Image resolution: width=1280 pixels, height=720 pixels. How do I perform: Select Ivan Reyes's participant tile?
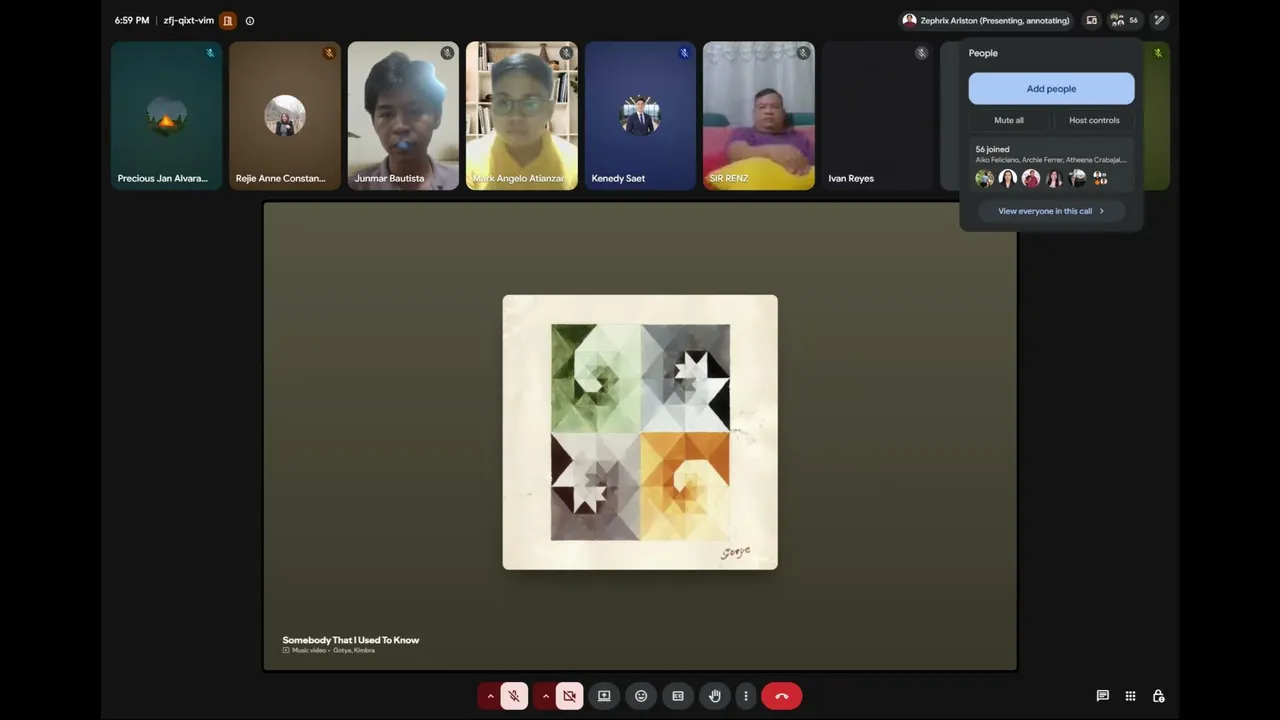pyautogui.click(x=877, y=115)
